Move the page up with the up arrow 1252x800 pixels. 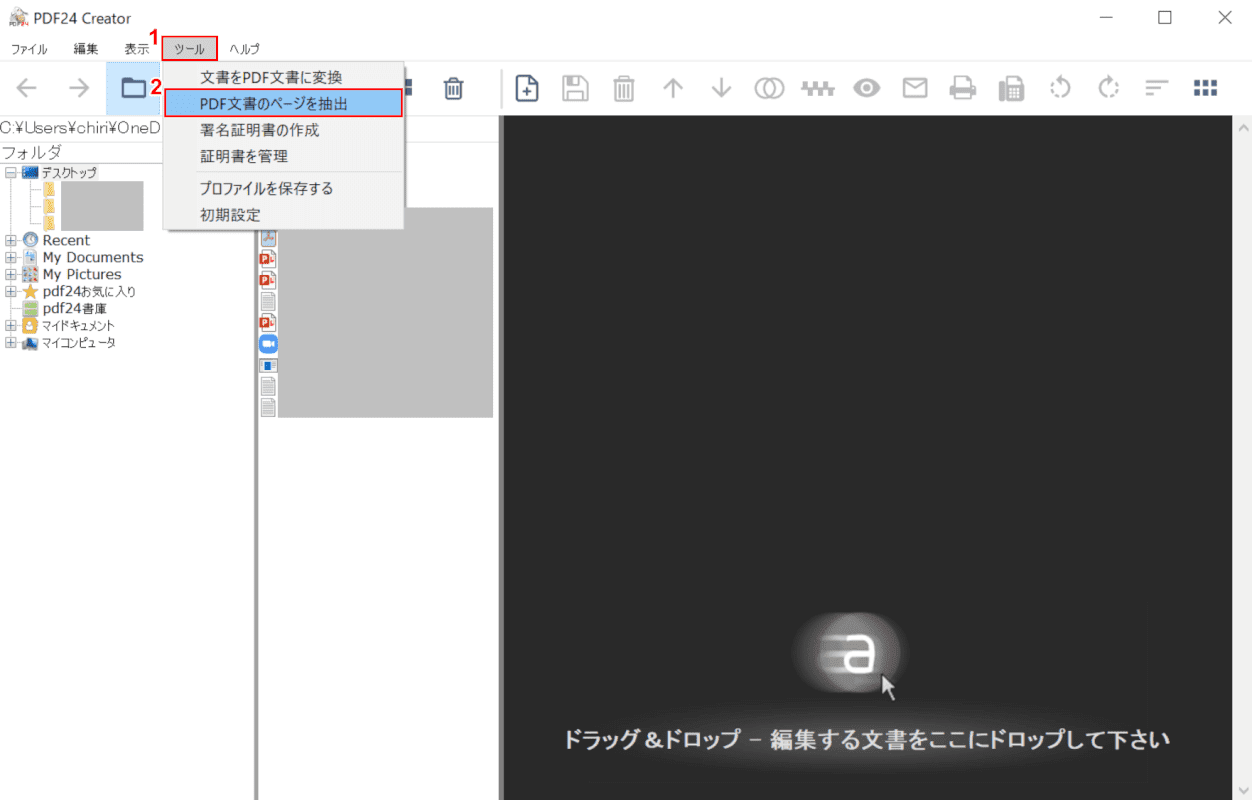point(673,88)
